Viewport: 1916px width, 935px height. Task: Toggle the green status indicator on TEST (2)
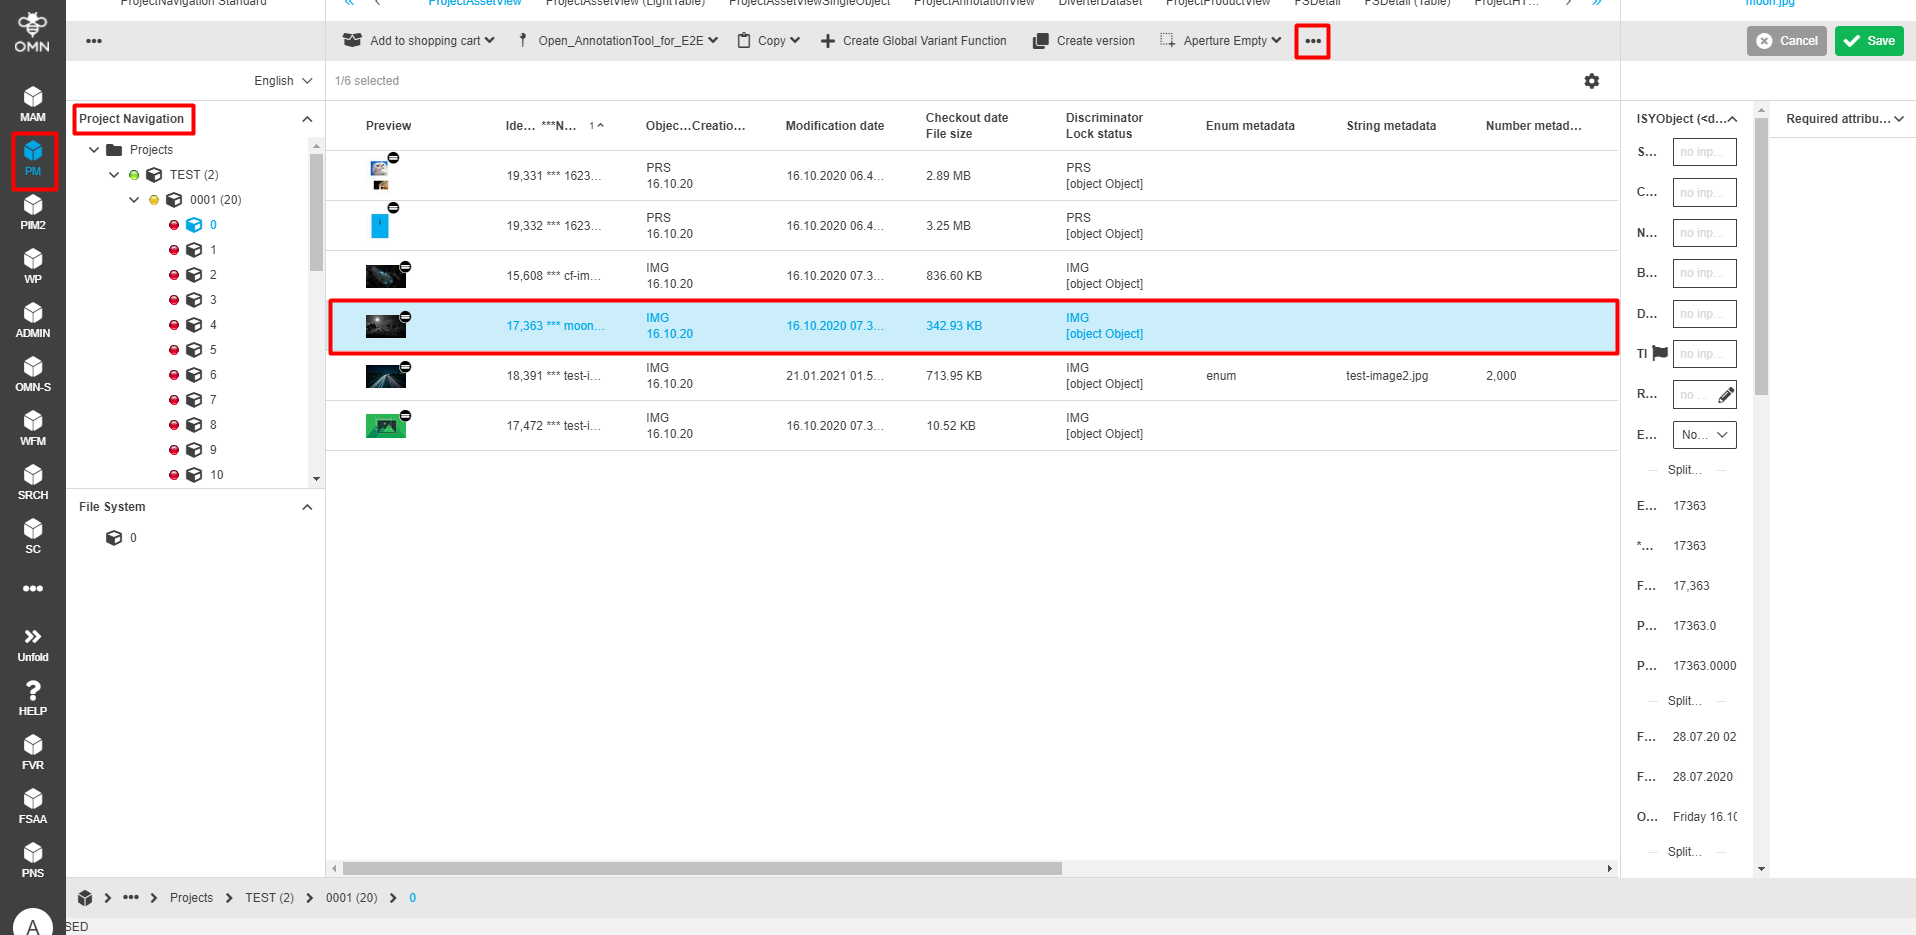pyautogui.click(x=135, y=174)
